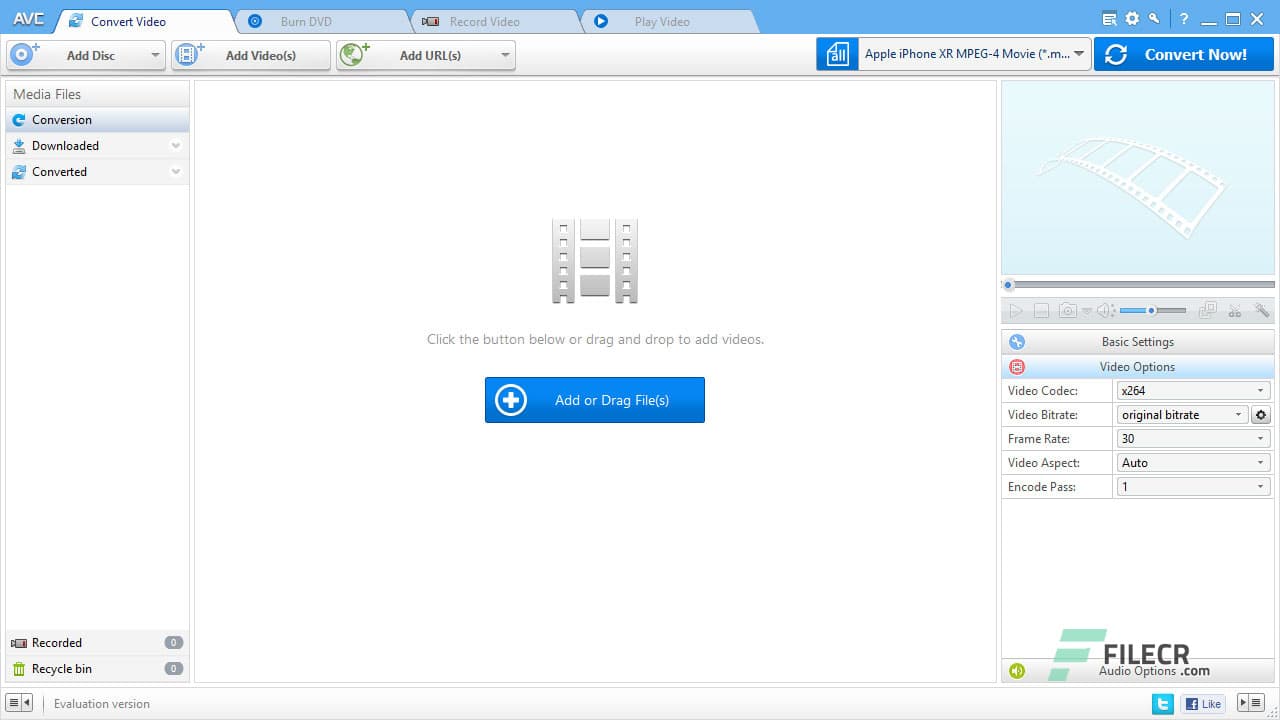Mute audio using the speaker icon
Viewport: 1280px width, 720px height.
click(1104, 310)
